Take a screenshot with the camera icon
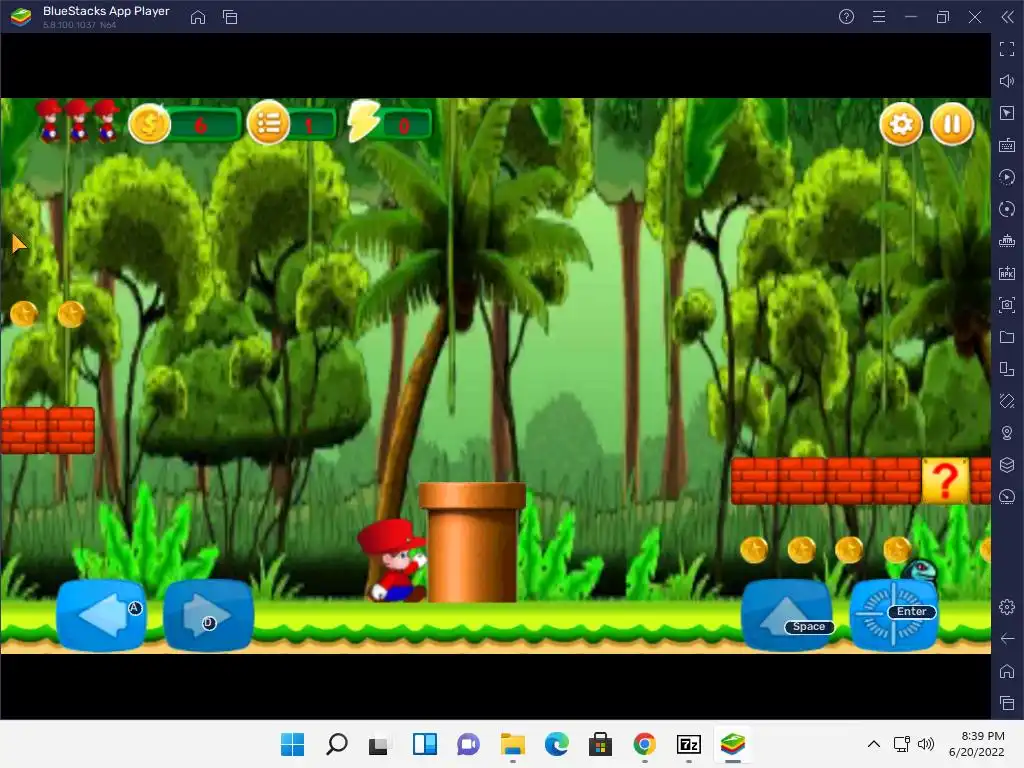 pyautogui.click(x=1007, y=305)
